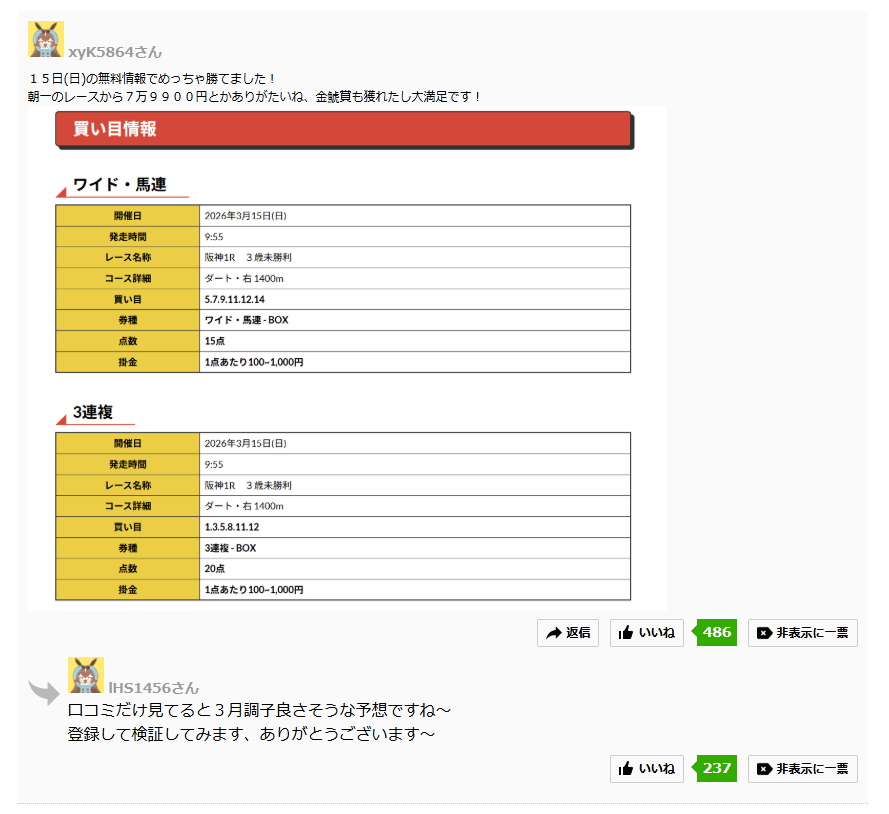889x814 pixels.
Task: Click the green 237 like count badge
Action: click(716, 769)
